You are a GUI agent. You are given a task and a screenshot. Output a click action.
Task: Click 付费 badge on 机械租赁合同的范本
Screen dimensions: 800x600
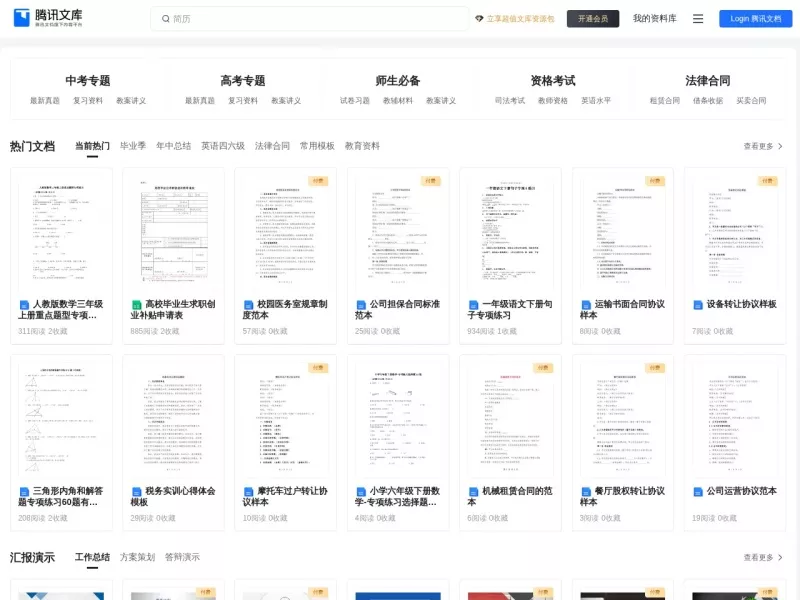click(543, 367)
